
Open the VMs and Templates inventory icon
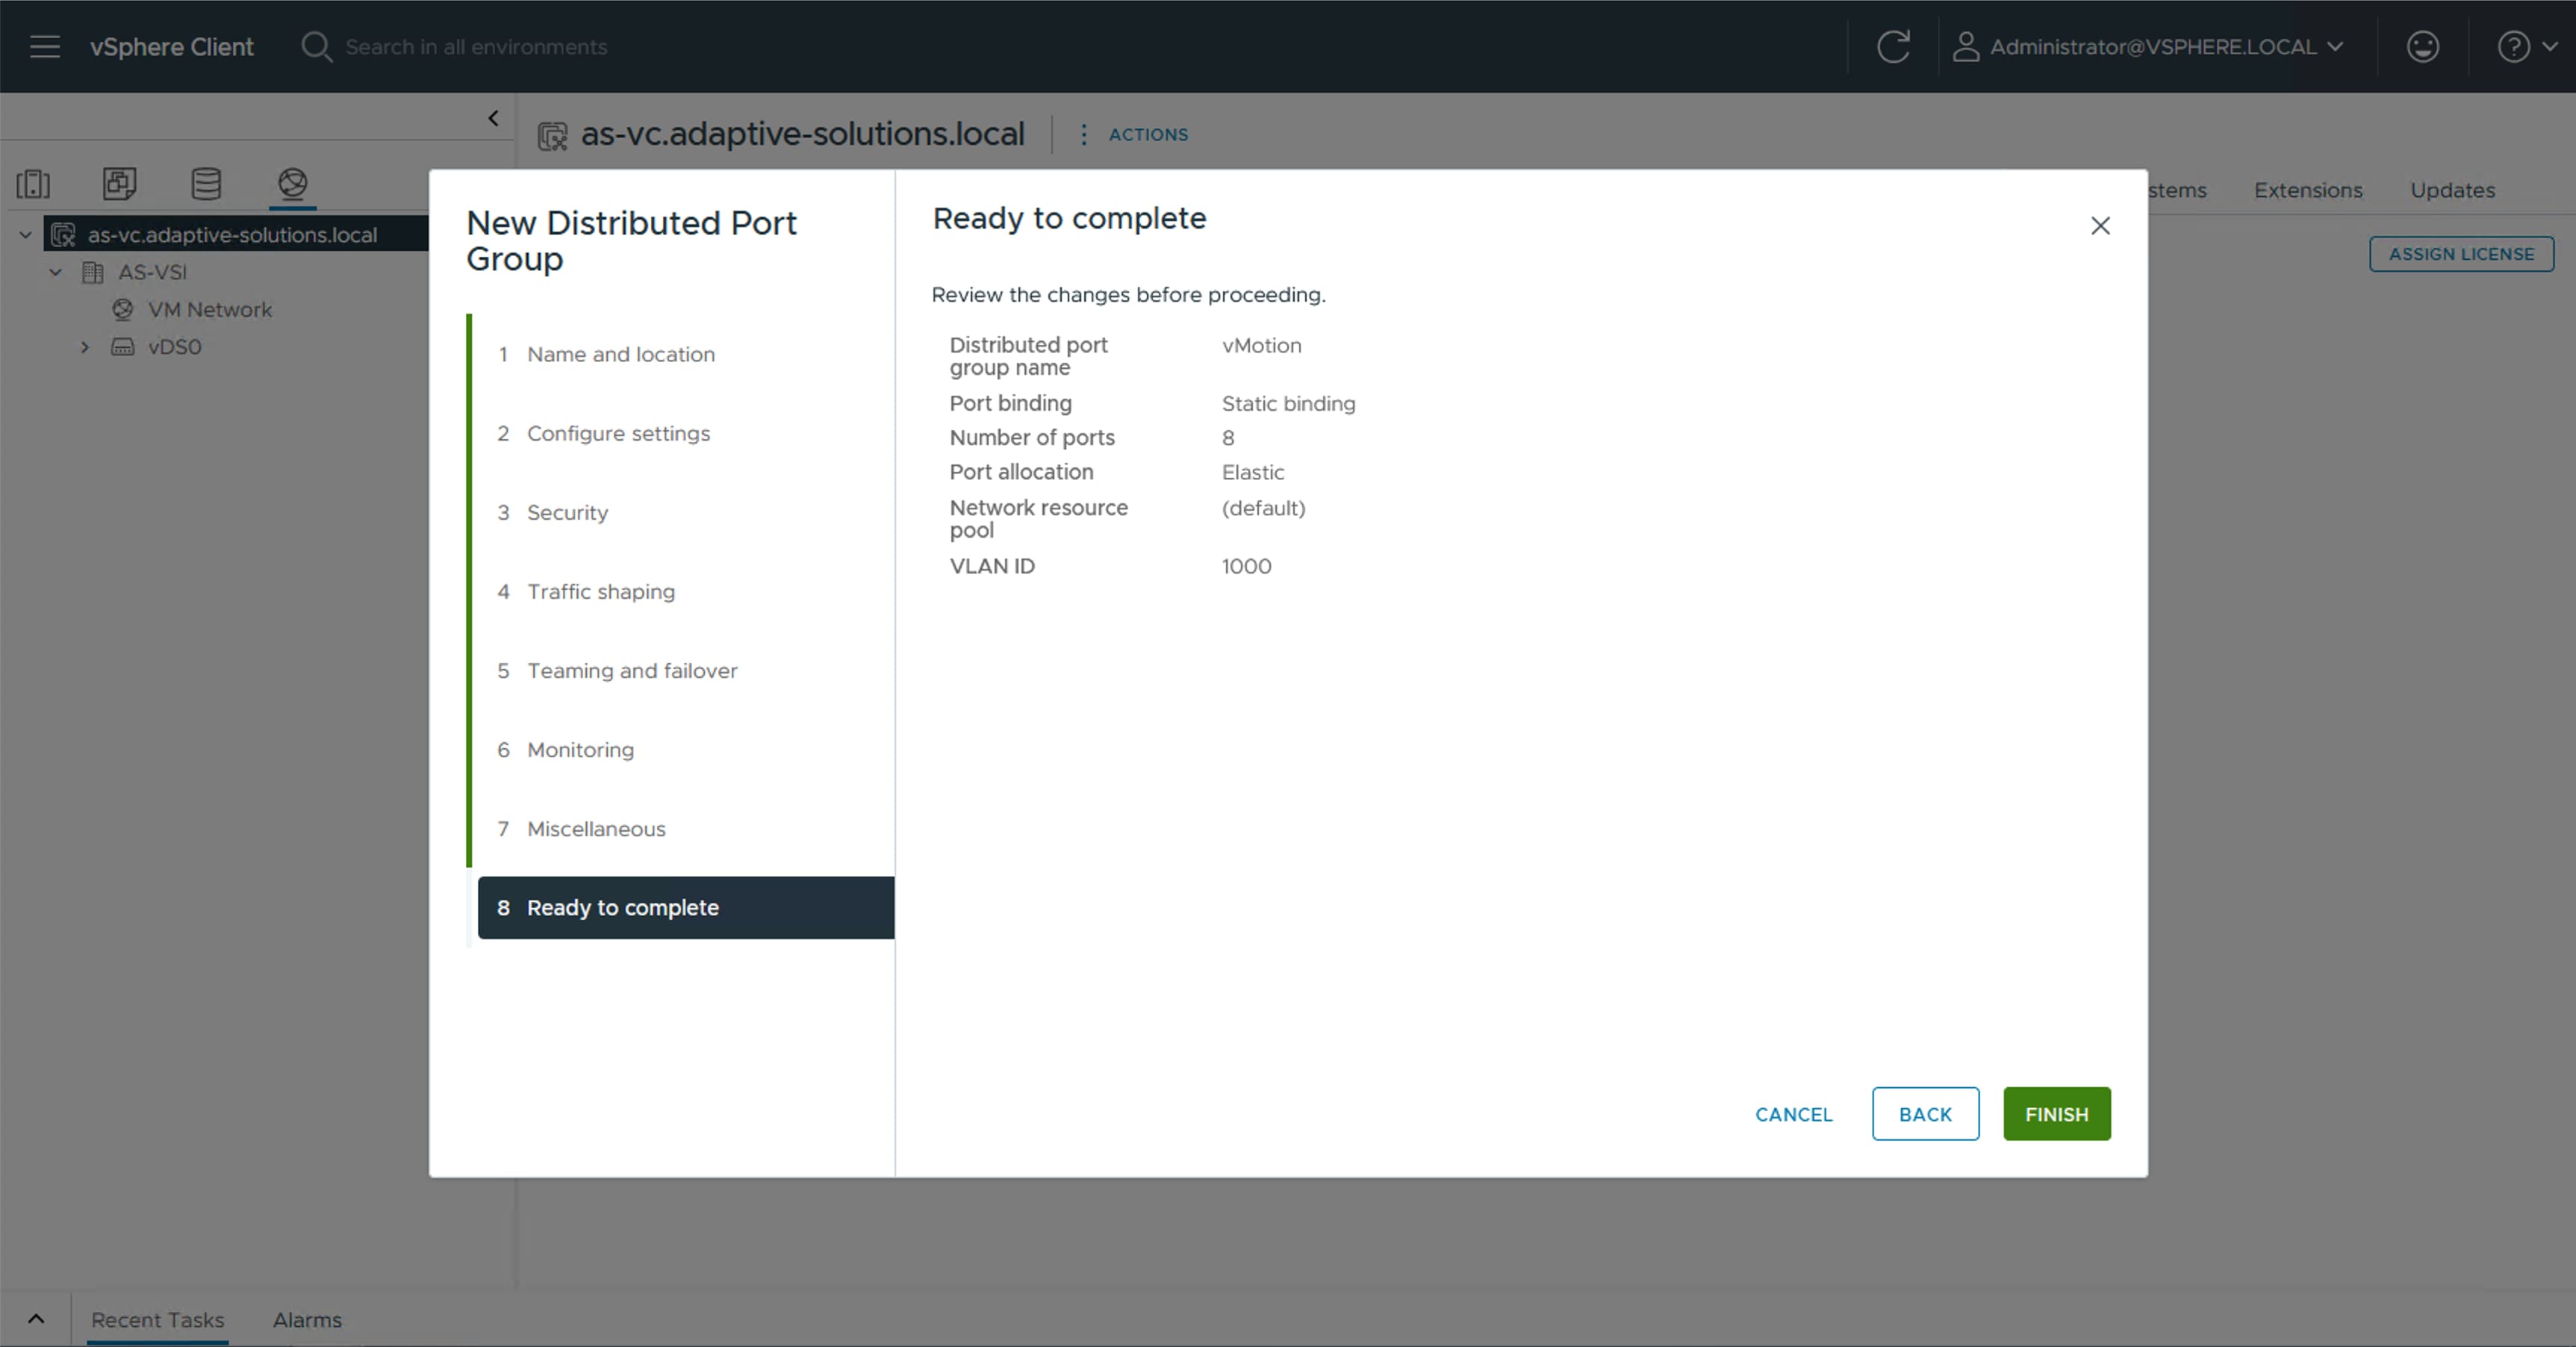[119, 184]
